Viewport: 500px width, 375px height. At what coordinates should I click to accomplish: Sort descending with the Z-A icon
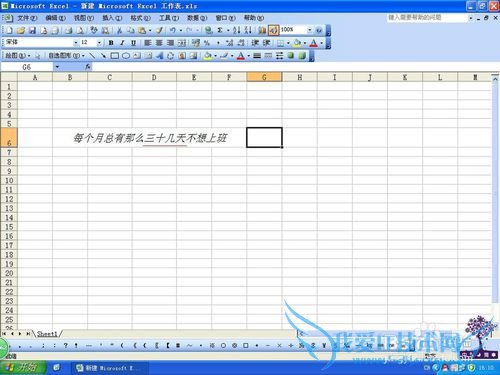(x=248, y=30)
